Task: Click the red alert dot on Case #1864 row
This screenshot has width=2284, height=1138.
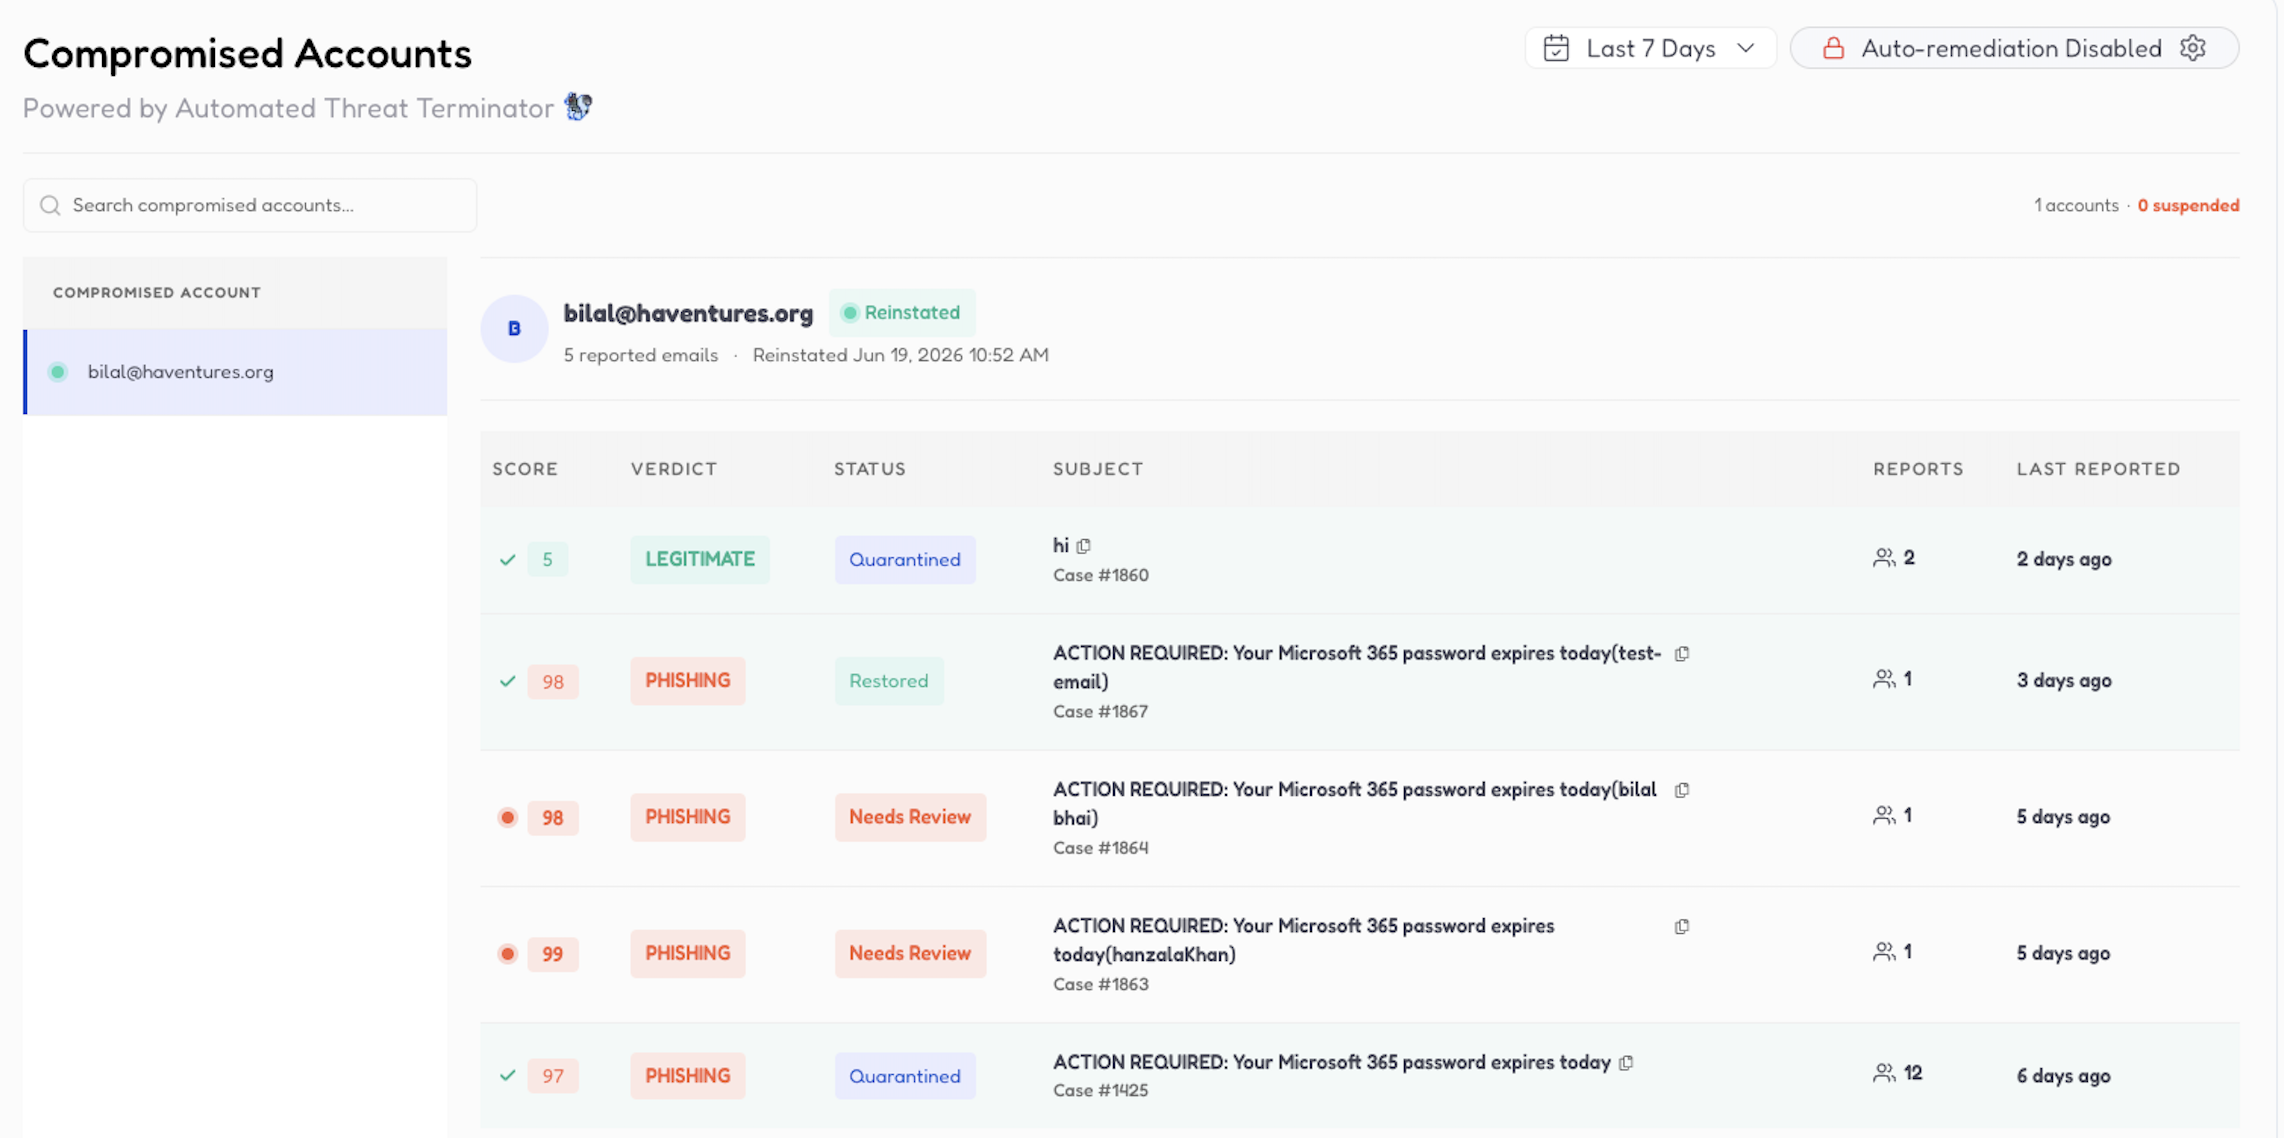Action: (508, 818)
